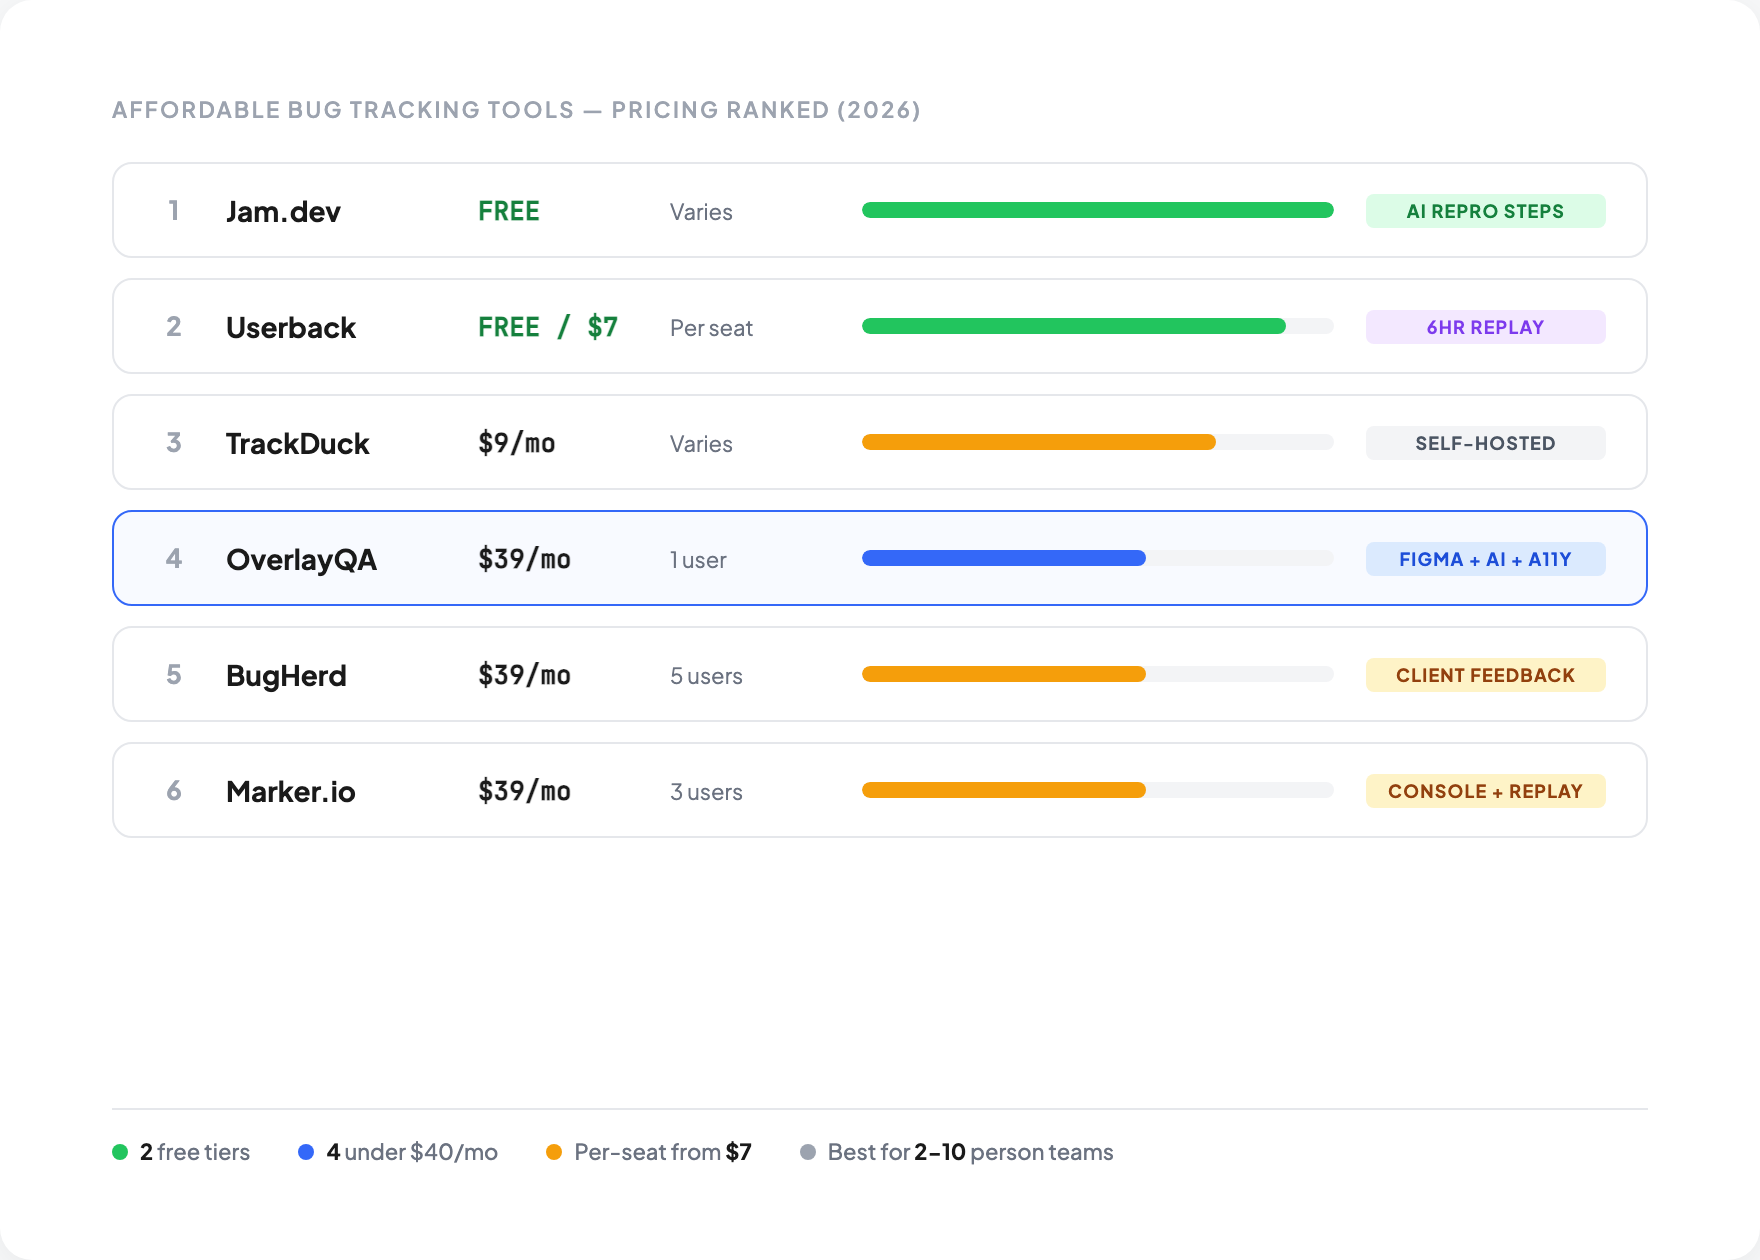1760x1260 pixels.
Task: Click the OverlayQA tool name
Action: (301, 559)
